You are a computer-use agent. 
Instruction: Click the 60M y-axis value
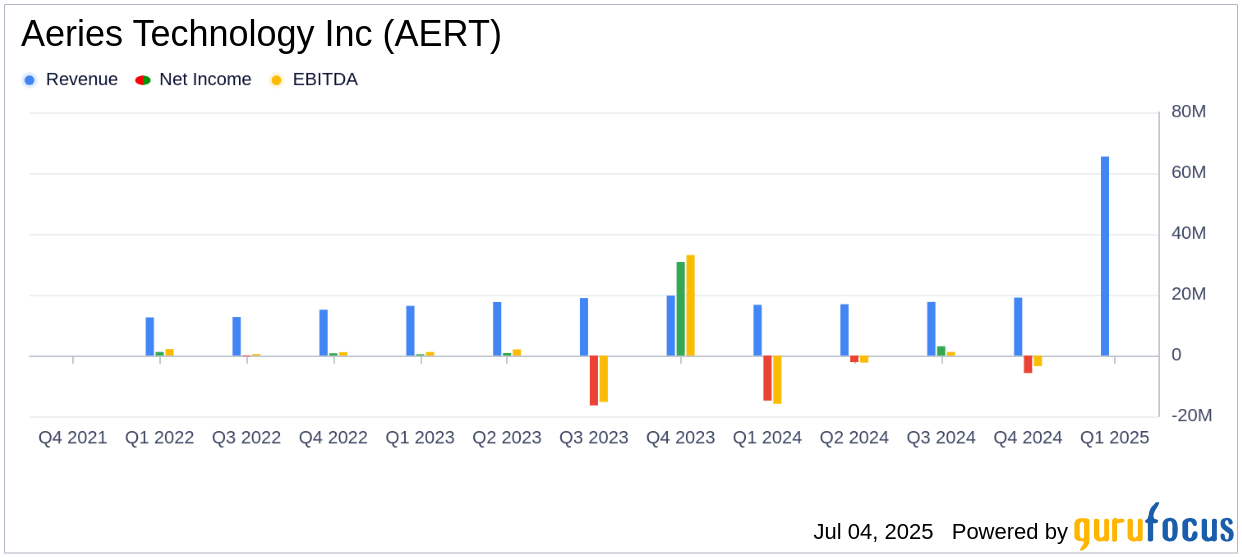pos(1189,173)
